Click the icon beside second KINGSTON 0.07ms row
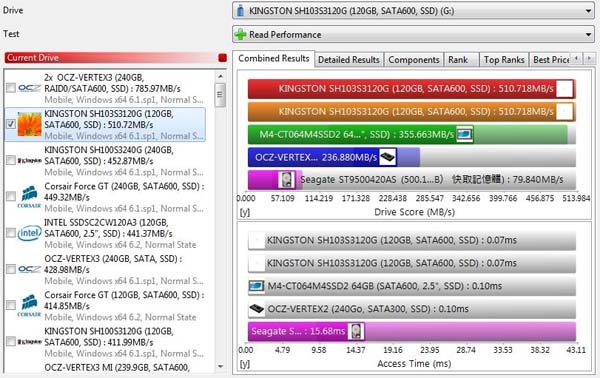This screenshot has height=378, width=600. point(256,263)
